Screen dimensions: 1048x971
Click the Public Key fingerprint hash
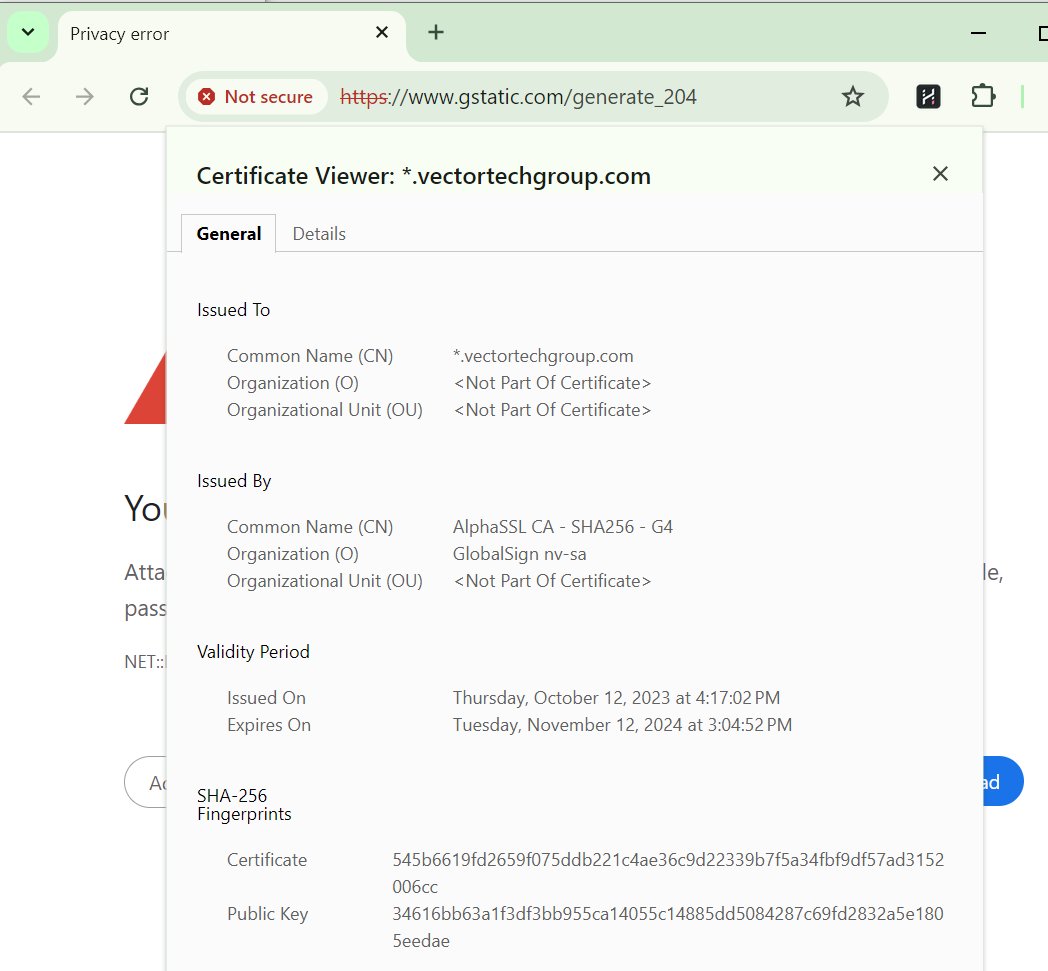(668, 928)
